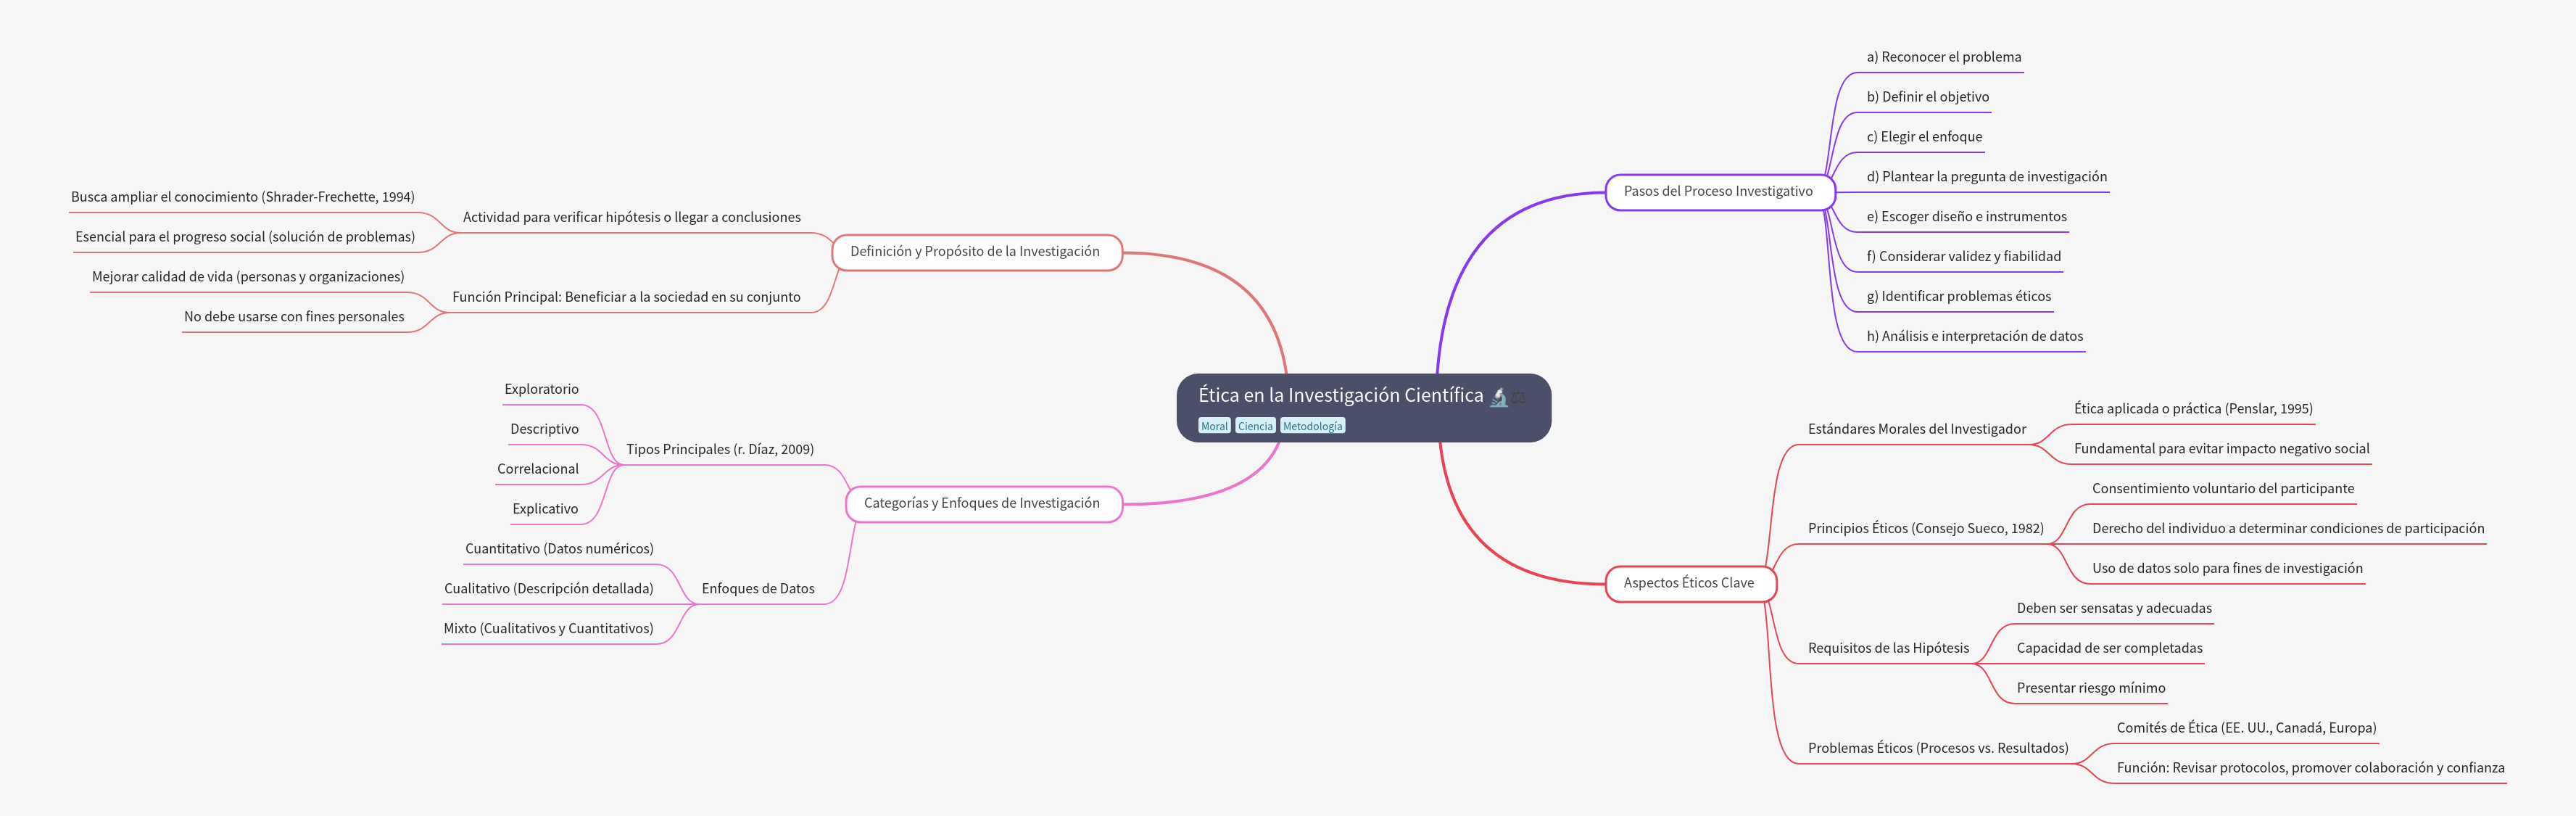
Task: Select the 'Metodología' tag
Action: (x=1312, y=426)
